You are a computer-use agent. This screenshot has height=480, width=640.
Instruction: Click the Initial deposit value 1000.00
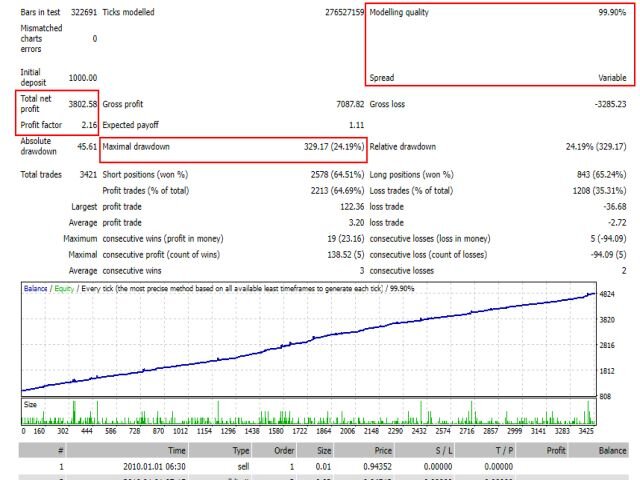(83, 78)
